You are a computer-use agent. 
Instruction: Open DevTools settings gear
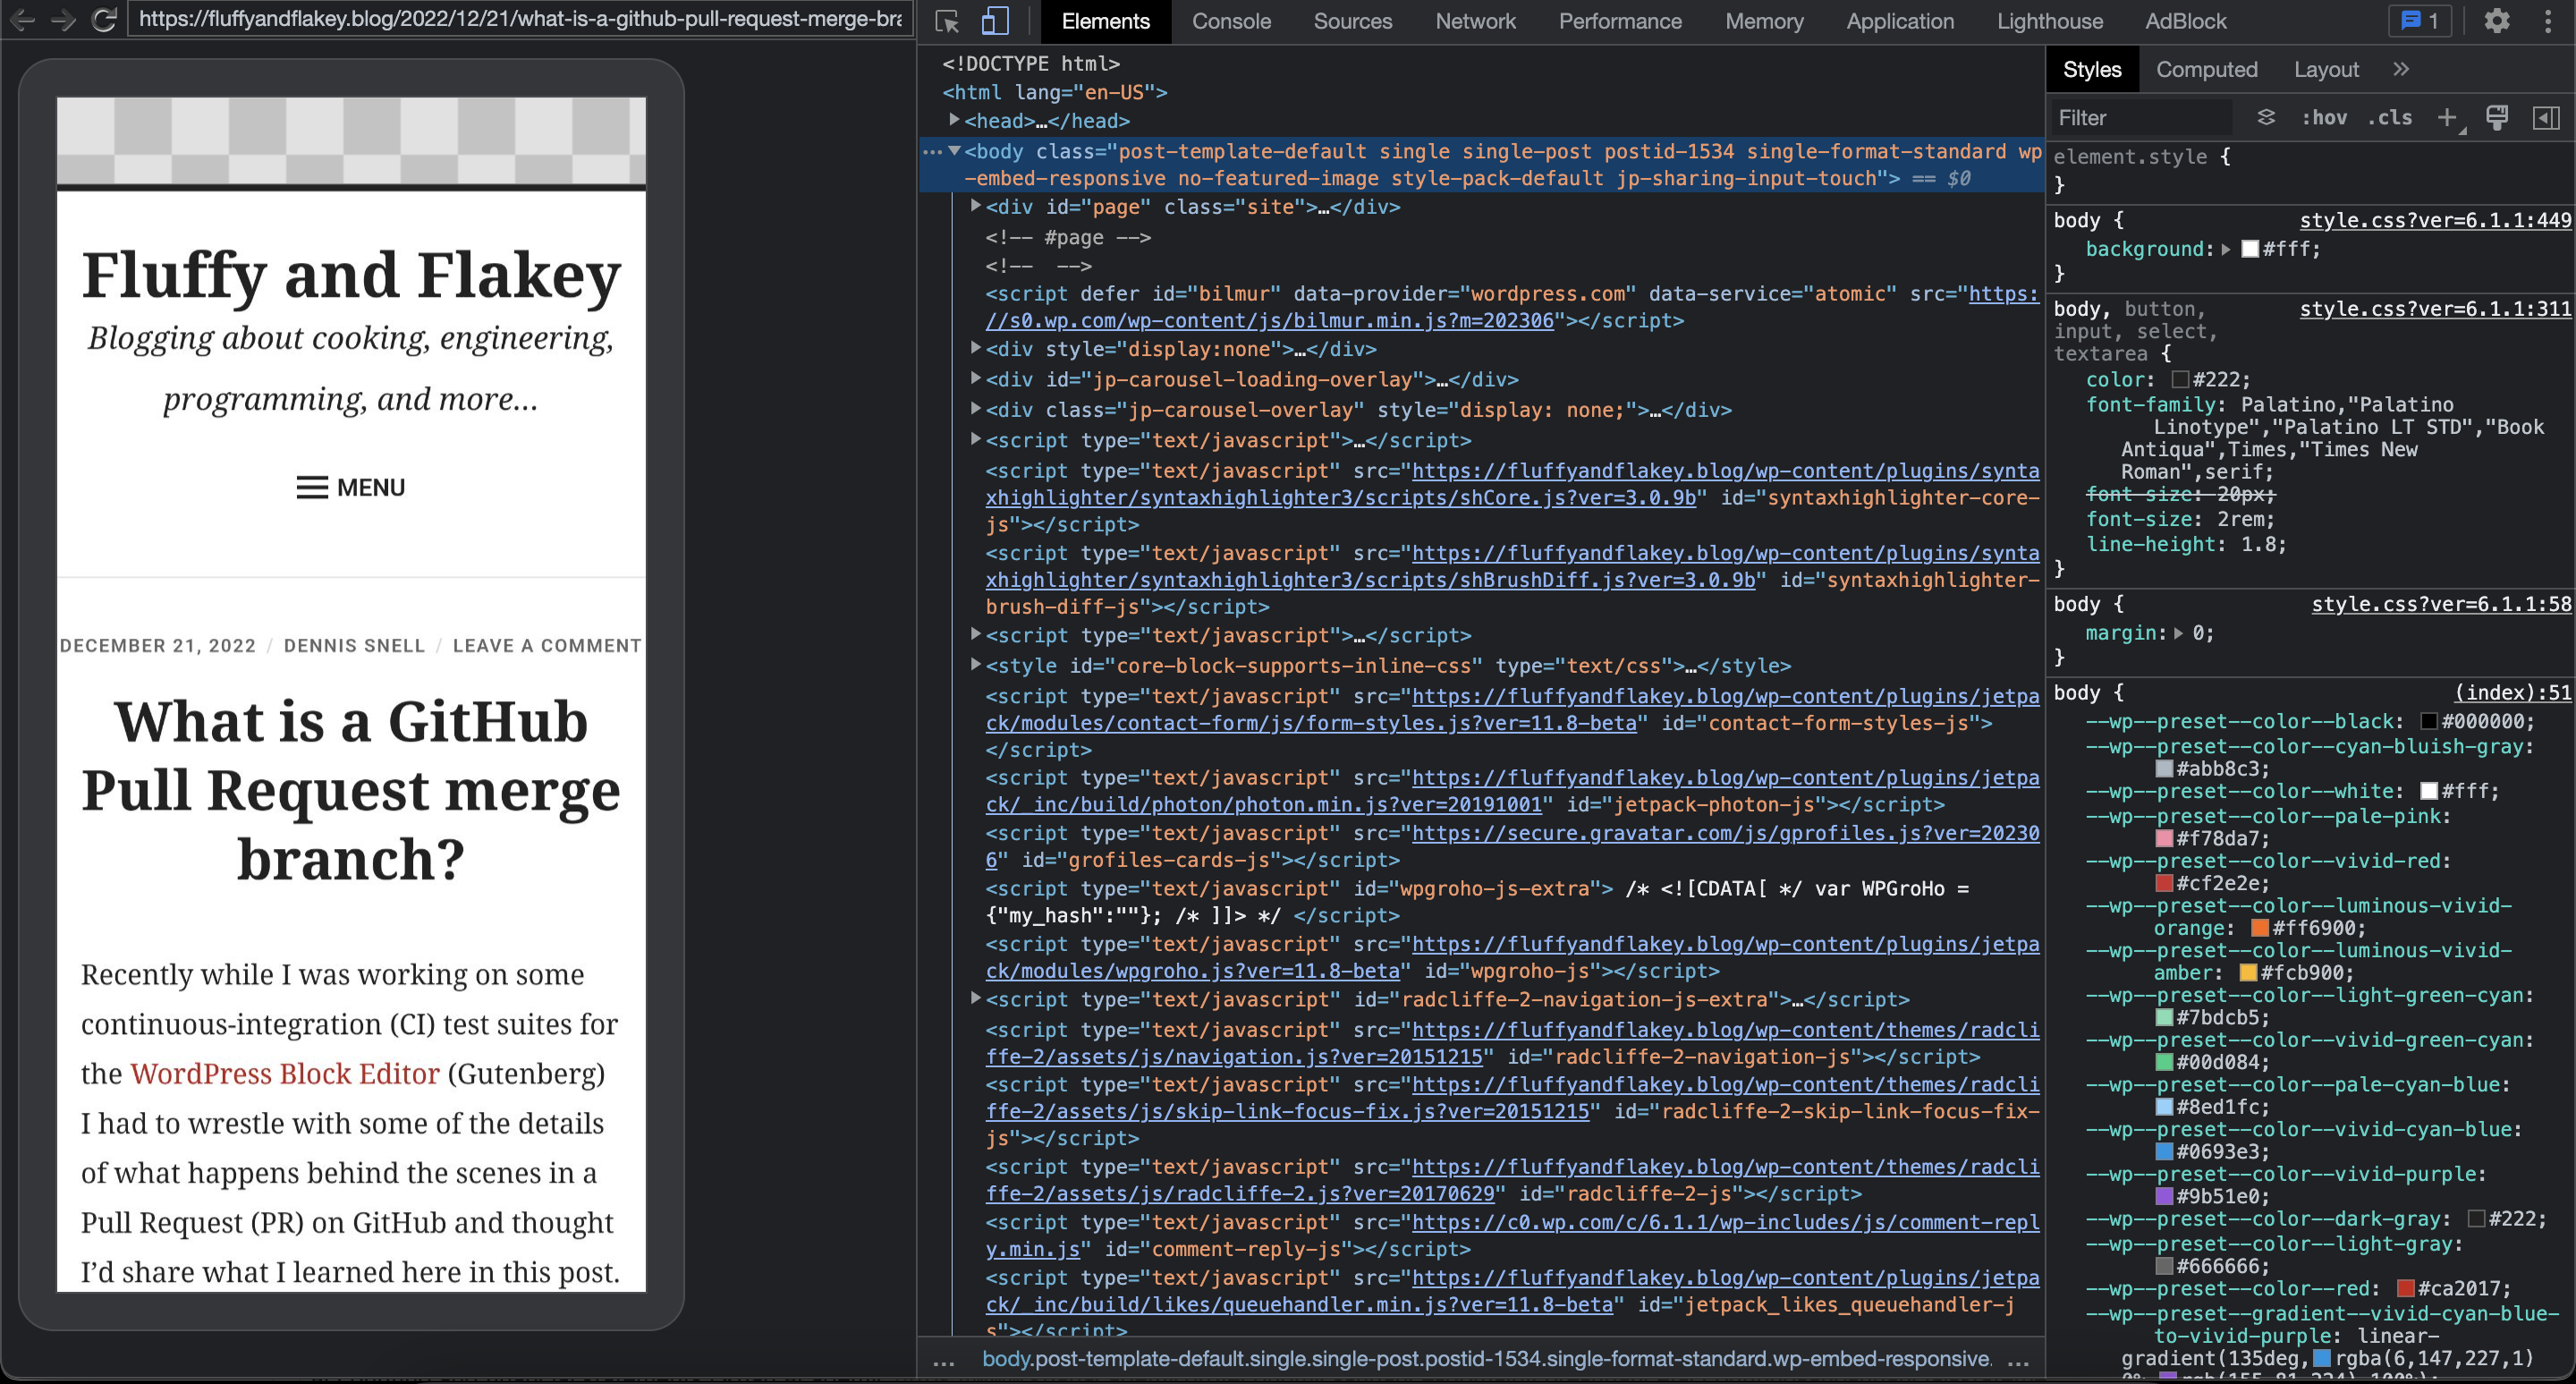point(2497,21)
